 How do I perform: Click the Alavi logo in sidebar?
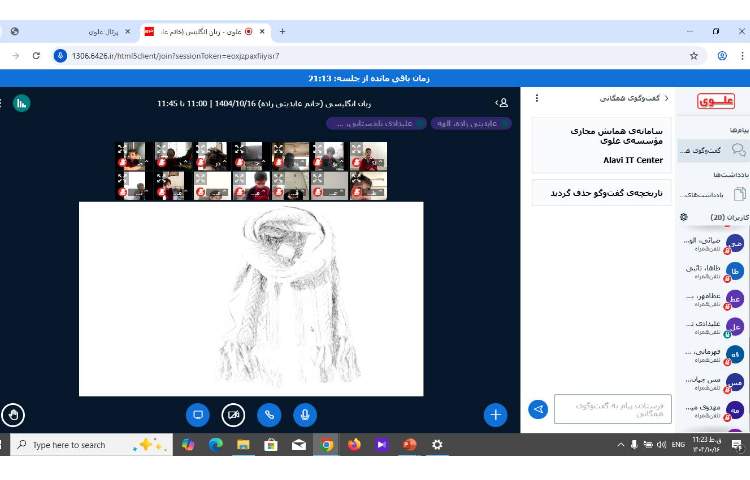[x=715, y=101]
